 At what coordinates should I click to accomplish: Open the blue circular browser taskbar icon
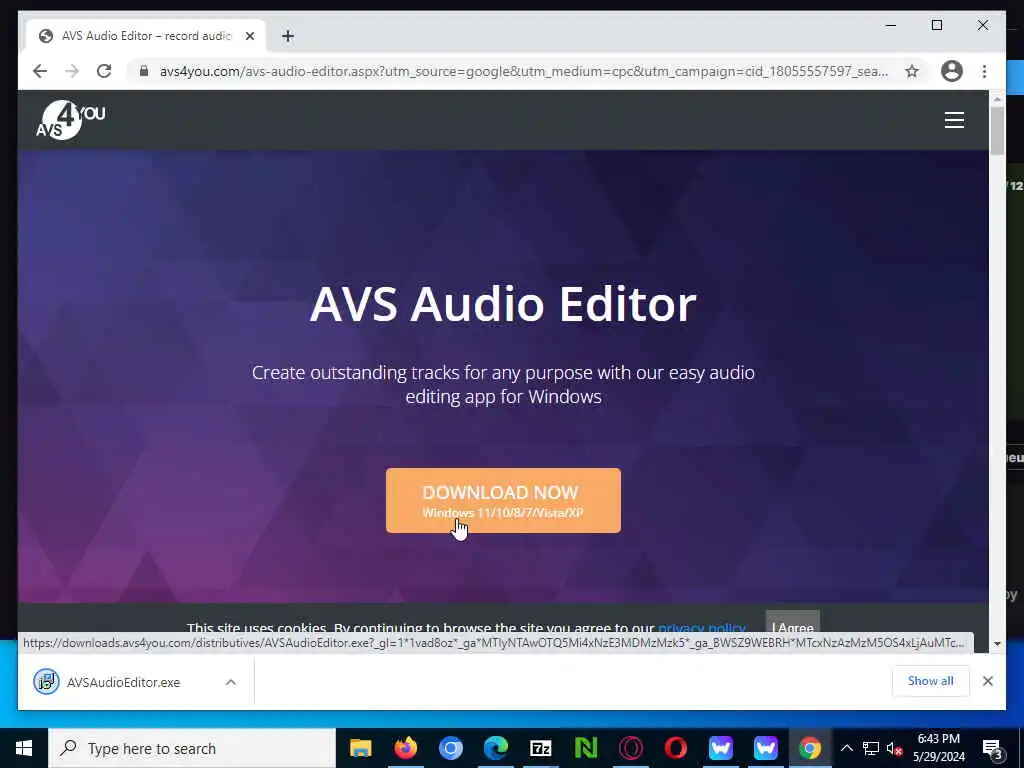(451, 748)
